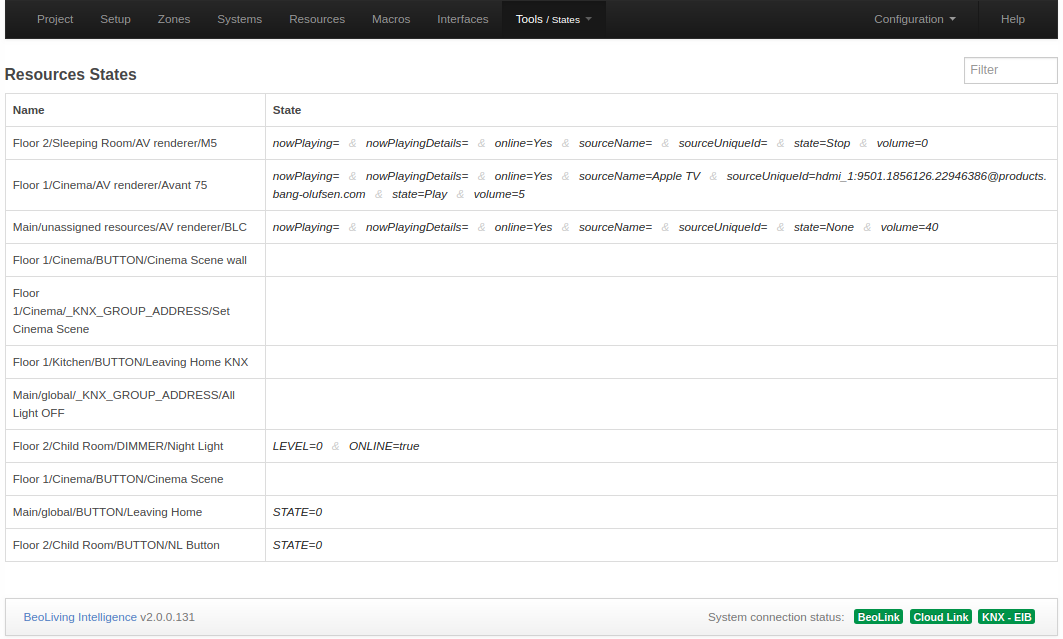This screenshot has width=1063, height=639.
Task: Click the volume=0 value for M5
Action: pos(902,143)
